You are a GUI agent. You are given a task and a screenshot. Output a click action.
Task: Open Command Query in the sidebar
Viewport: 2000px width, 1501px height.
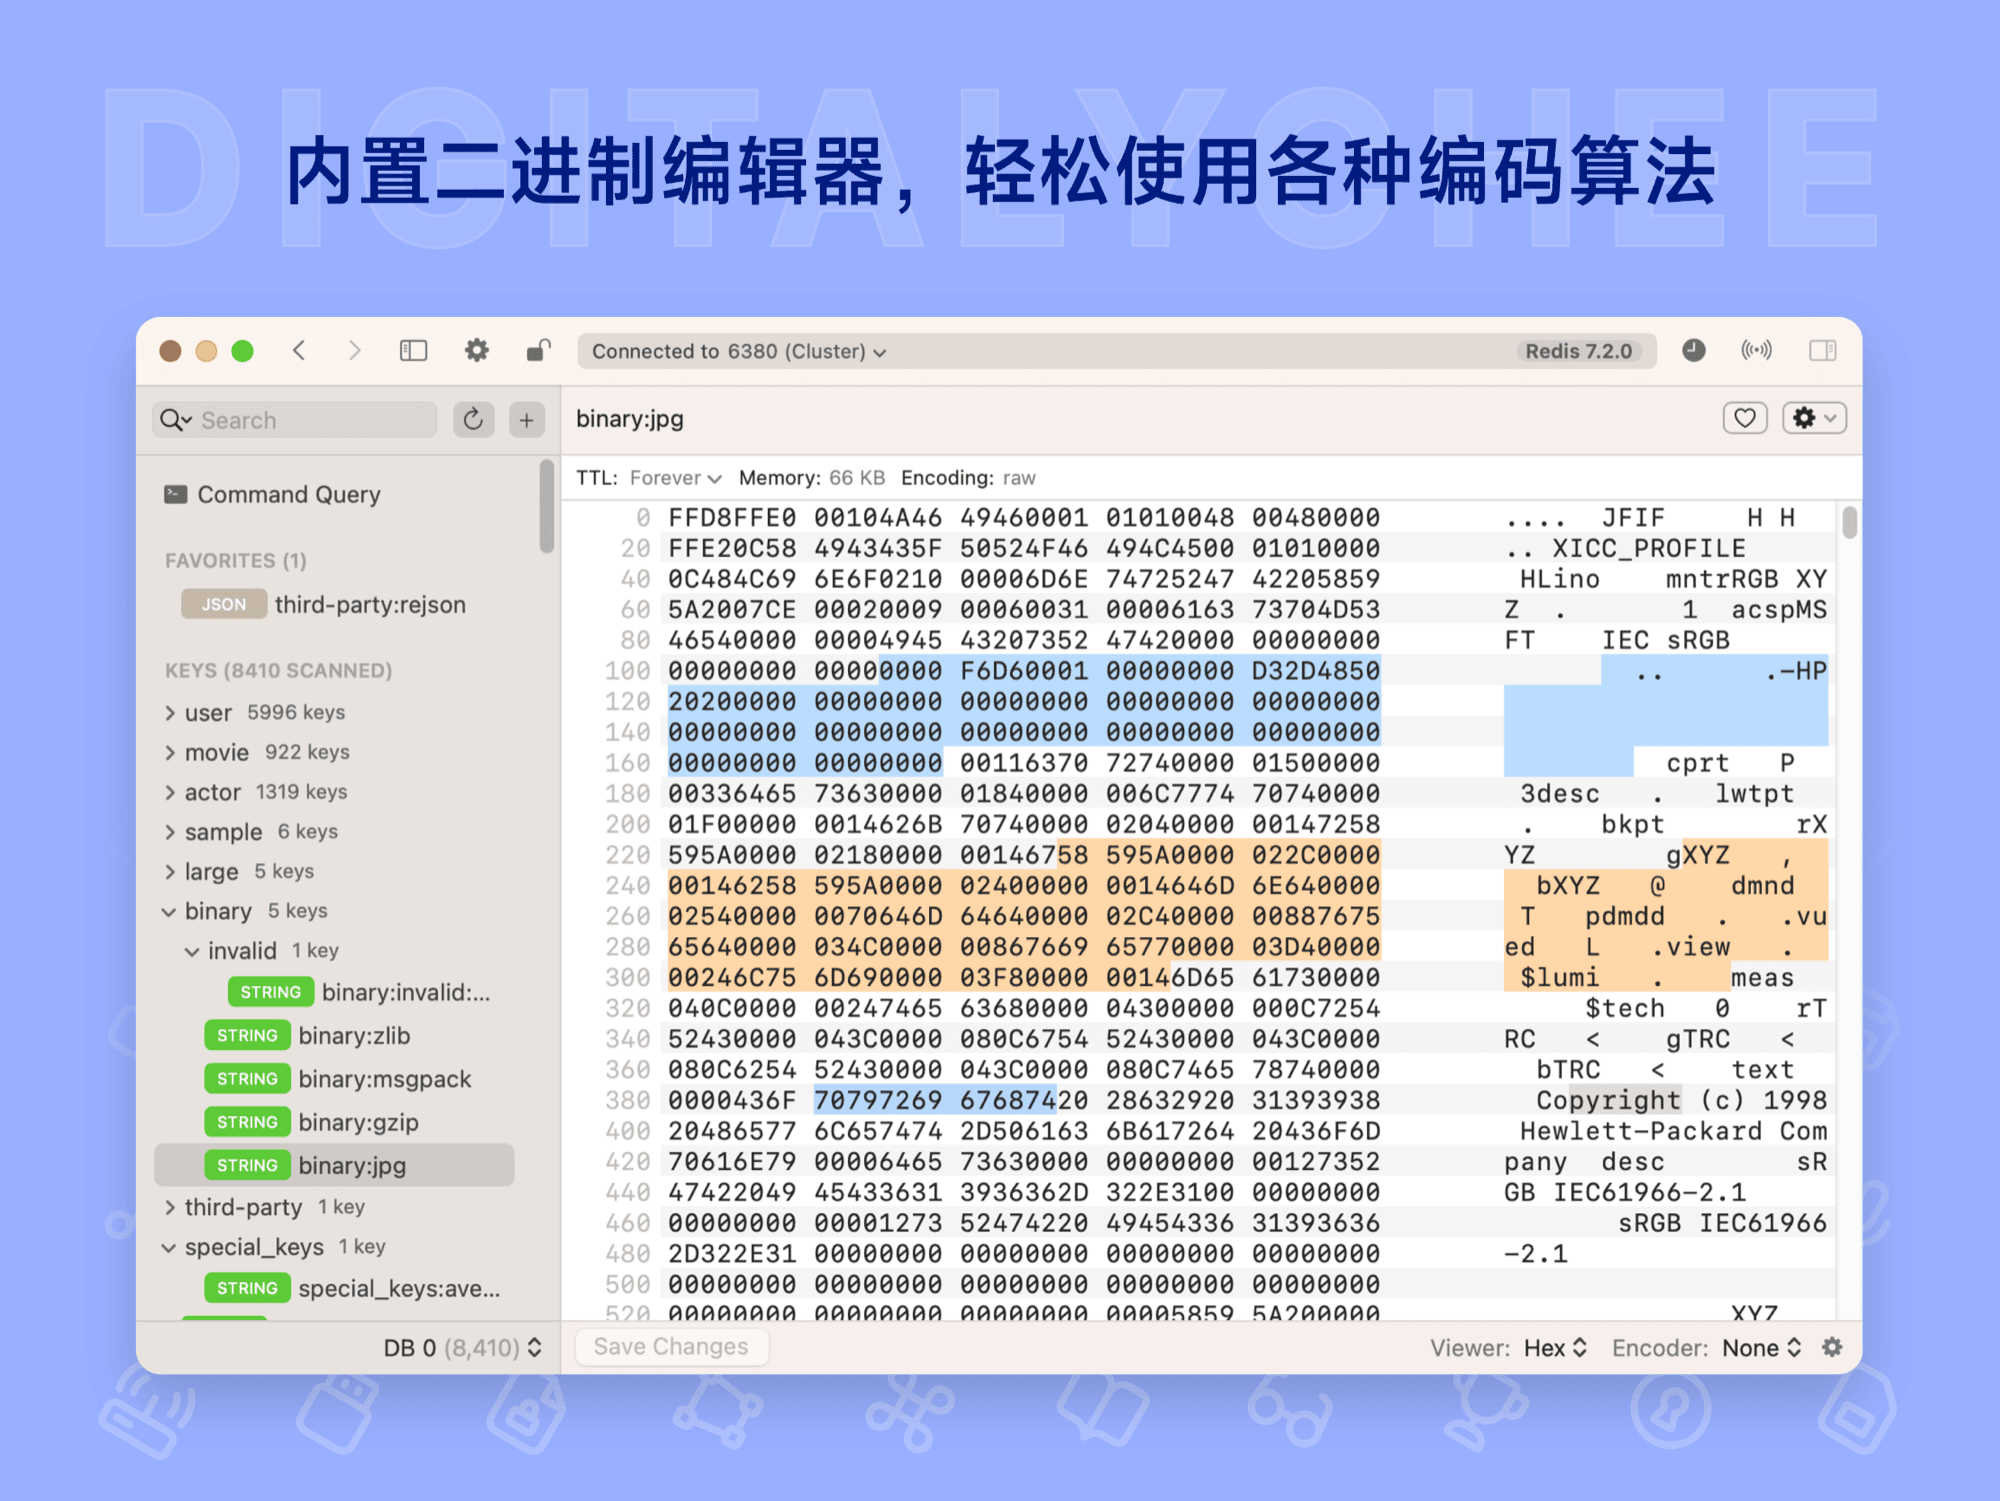[x=288, y=494]
